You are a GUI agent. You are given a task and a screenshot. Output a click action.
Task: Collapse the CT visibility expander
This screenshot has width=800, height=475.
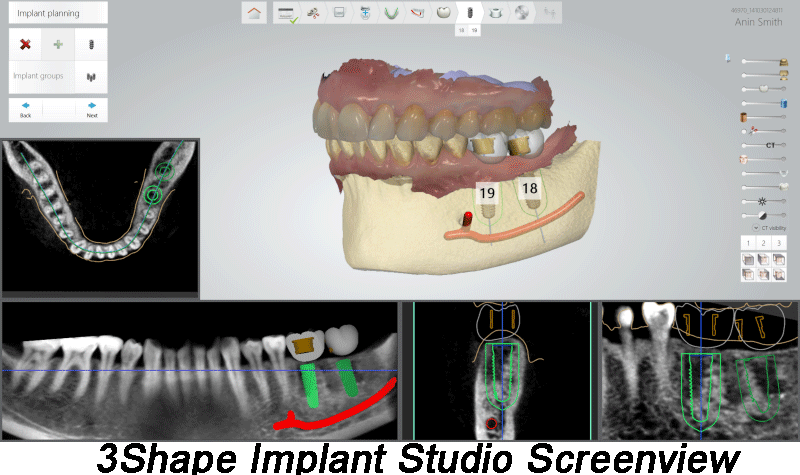(756, 228)
